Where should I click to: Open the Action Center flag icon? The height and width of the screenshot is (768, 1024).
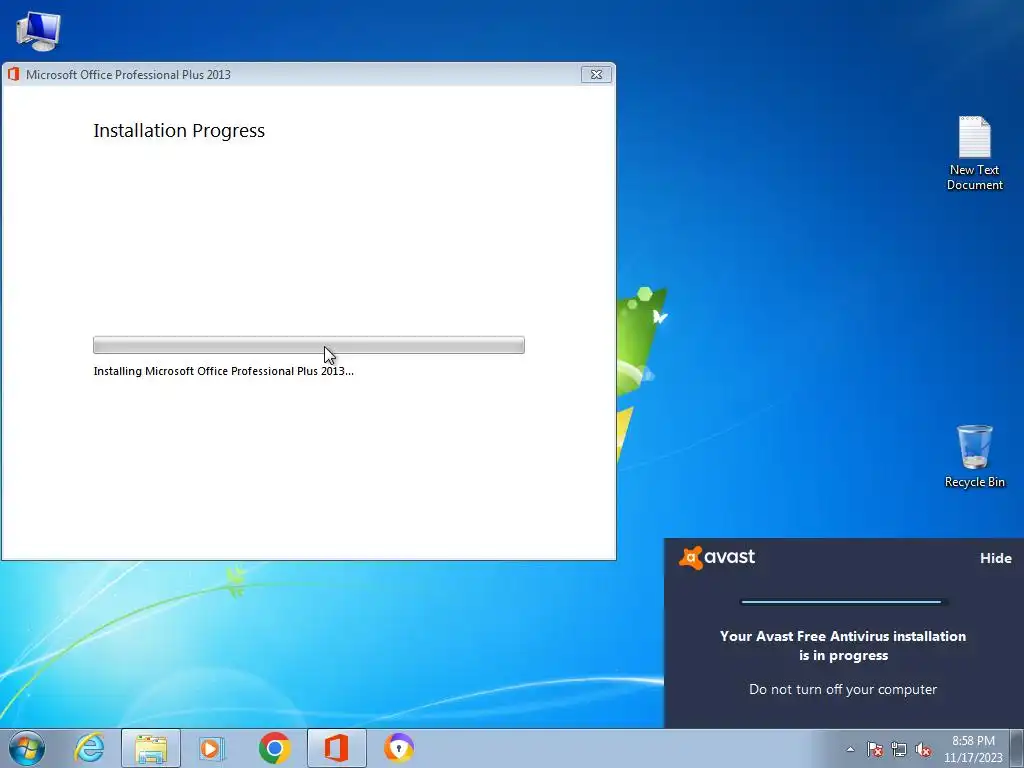[875, 749]
